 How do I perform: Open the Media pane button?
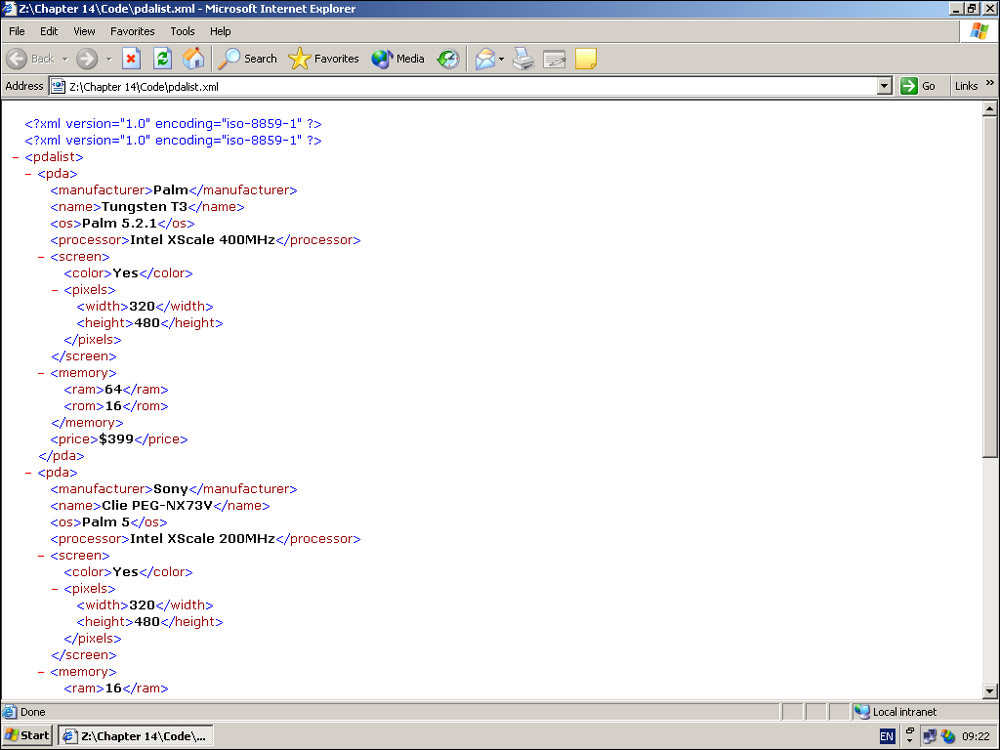pos(398,59)
